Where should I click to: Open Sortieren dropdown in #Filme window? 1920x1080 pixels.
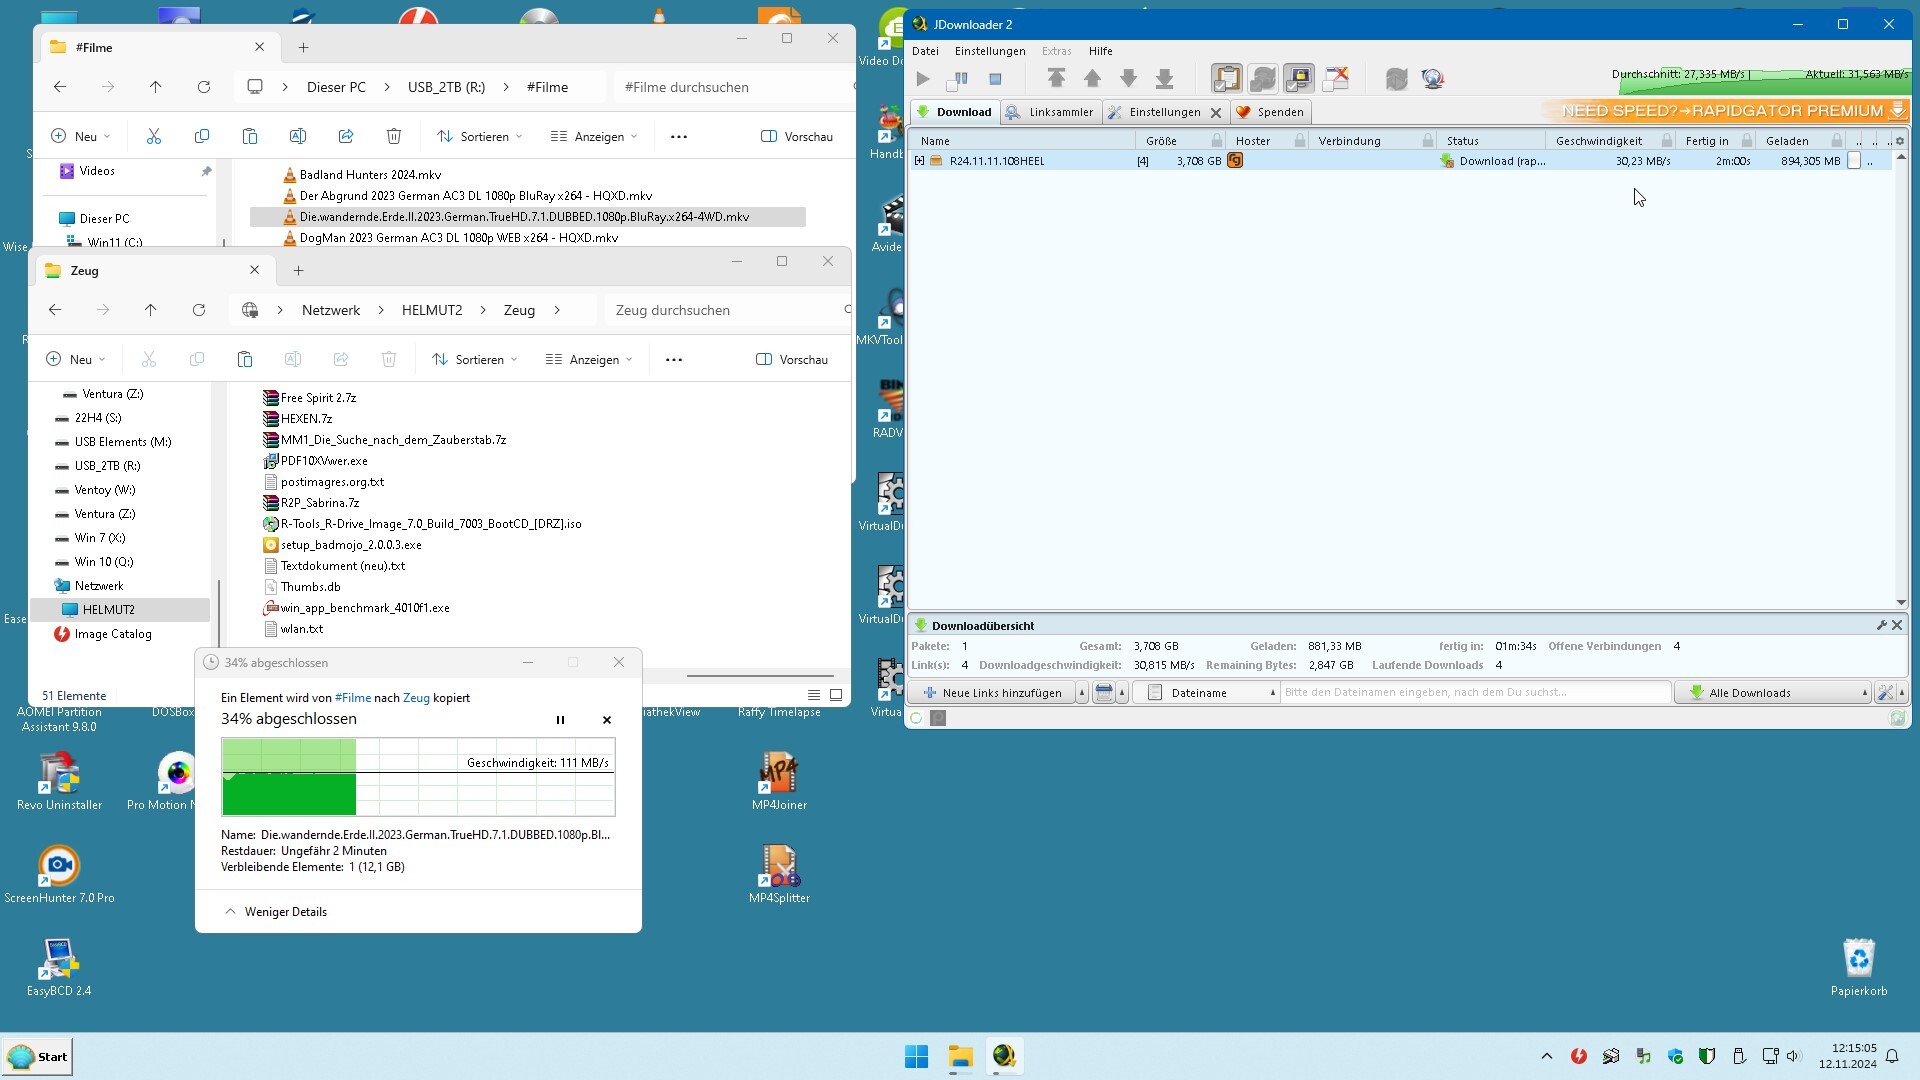click(x=478, y=136)
